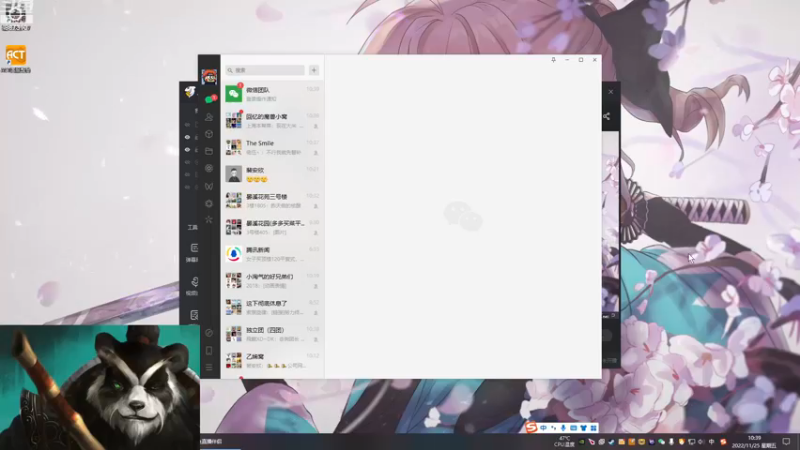The image size is (800, 450).
Task: Open the hamburger settings menu in WeChat sidebar
Action: coord(209,367)
